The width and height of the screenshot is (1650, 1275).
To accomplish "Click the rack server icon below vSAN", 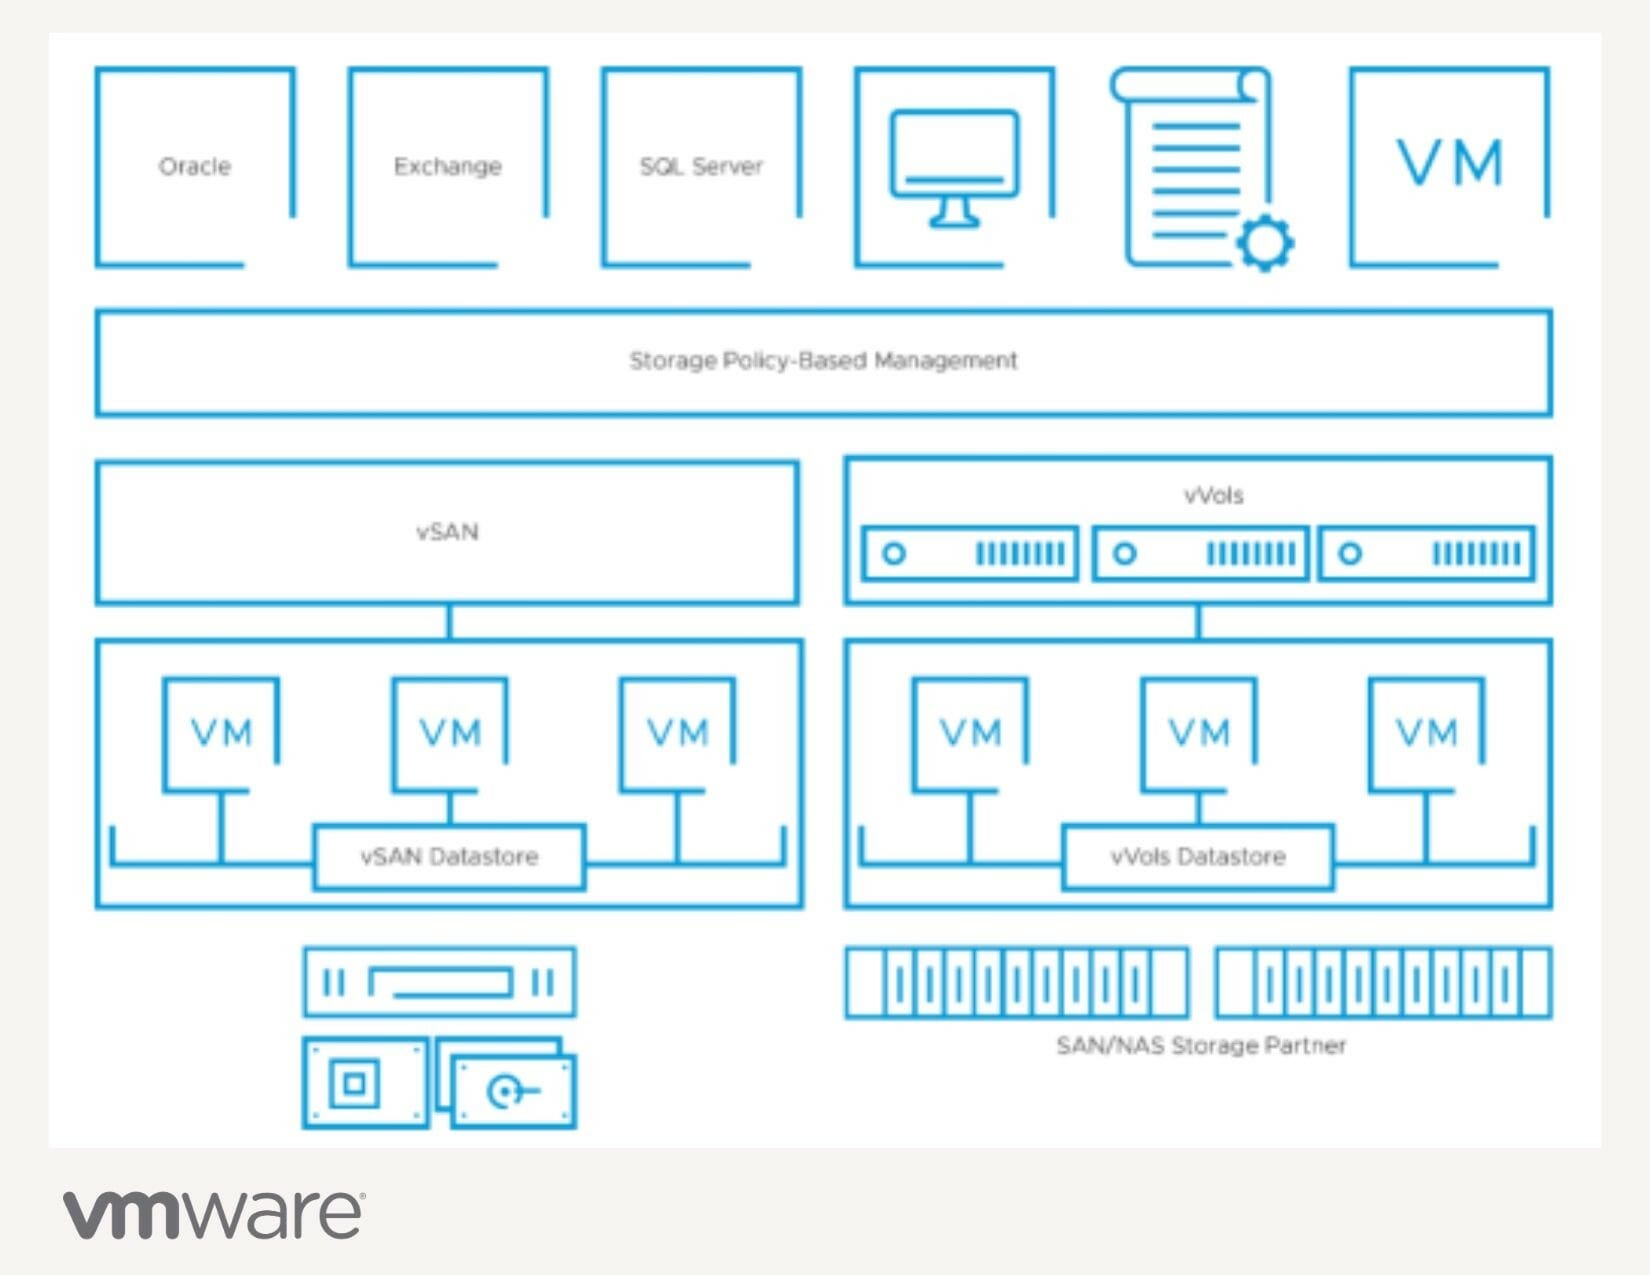I will coord(439,982).
